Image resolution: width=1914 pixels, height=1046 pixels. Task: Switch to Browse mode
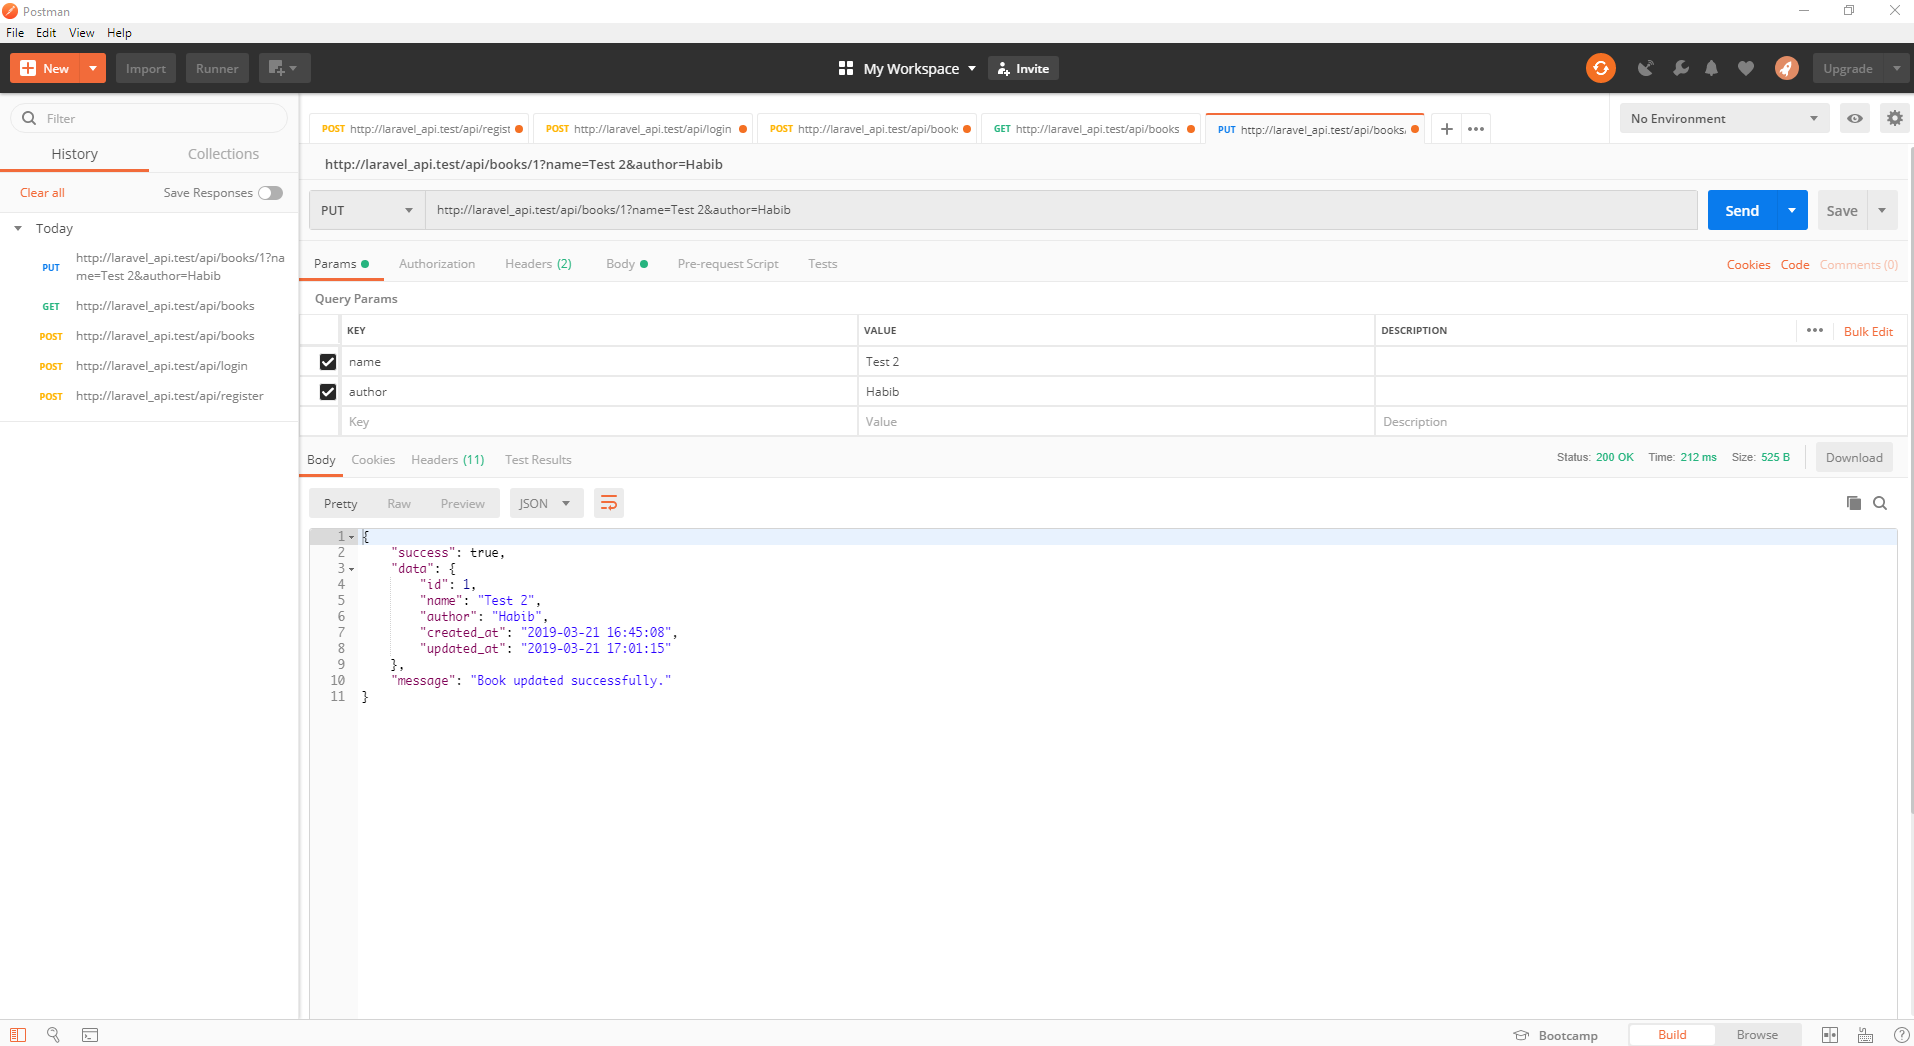point(1757,1035)
